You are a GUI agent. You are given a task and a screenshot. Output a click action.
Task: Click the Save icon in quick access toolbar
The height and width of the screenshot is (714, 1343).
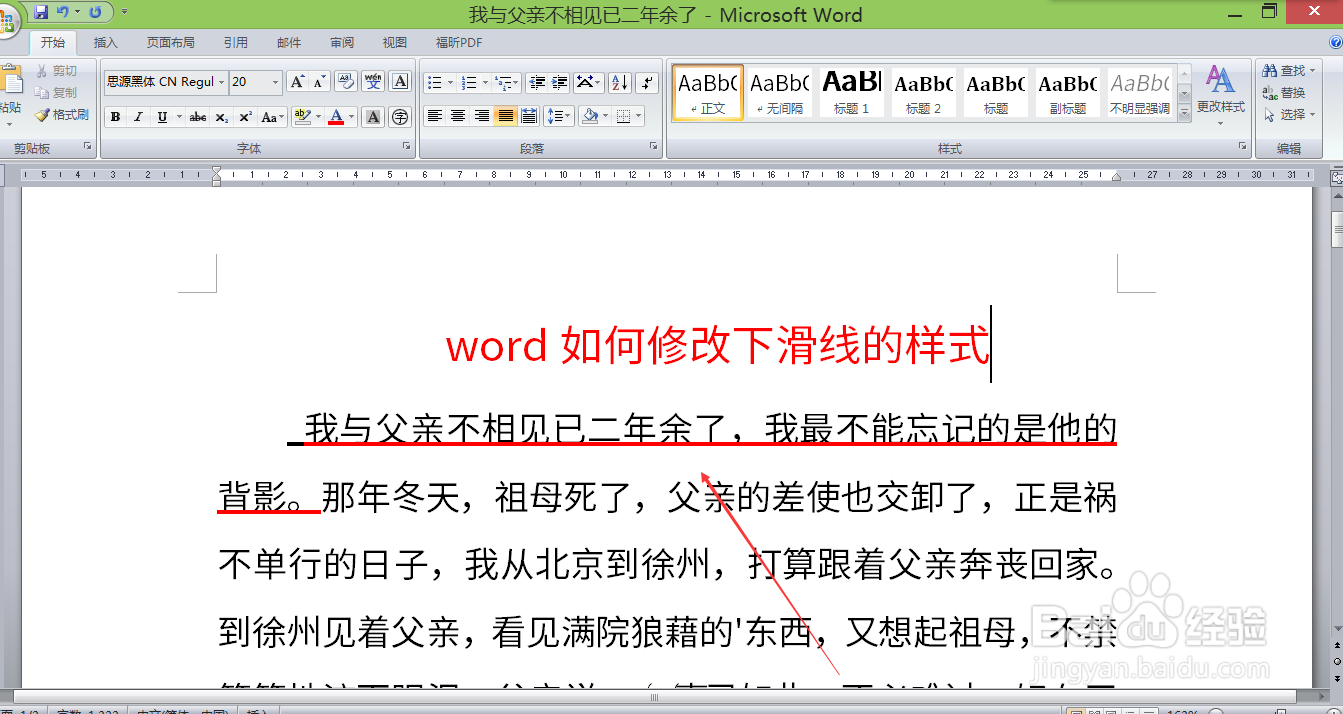41,12
